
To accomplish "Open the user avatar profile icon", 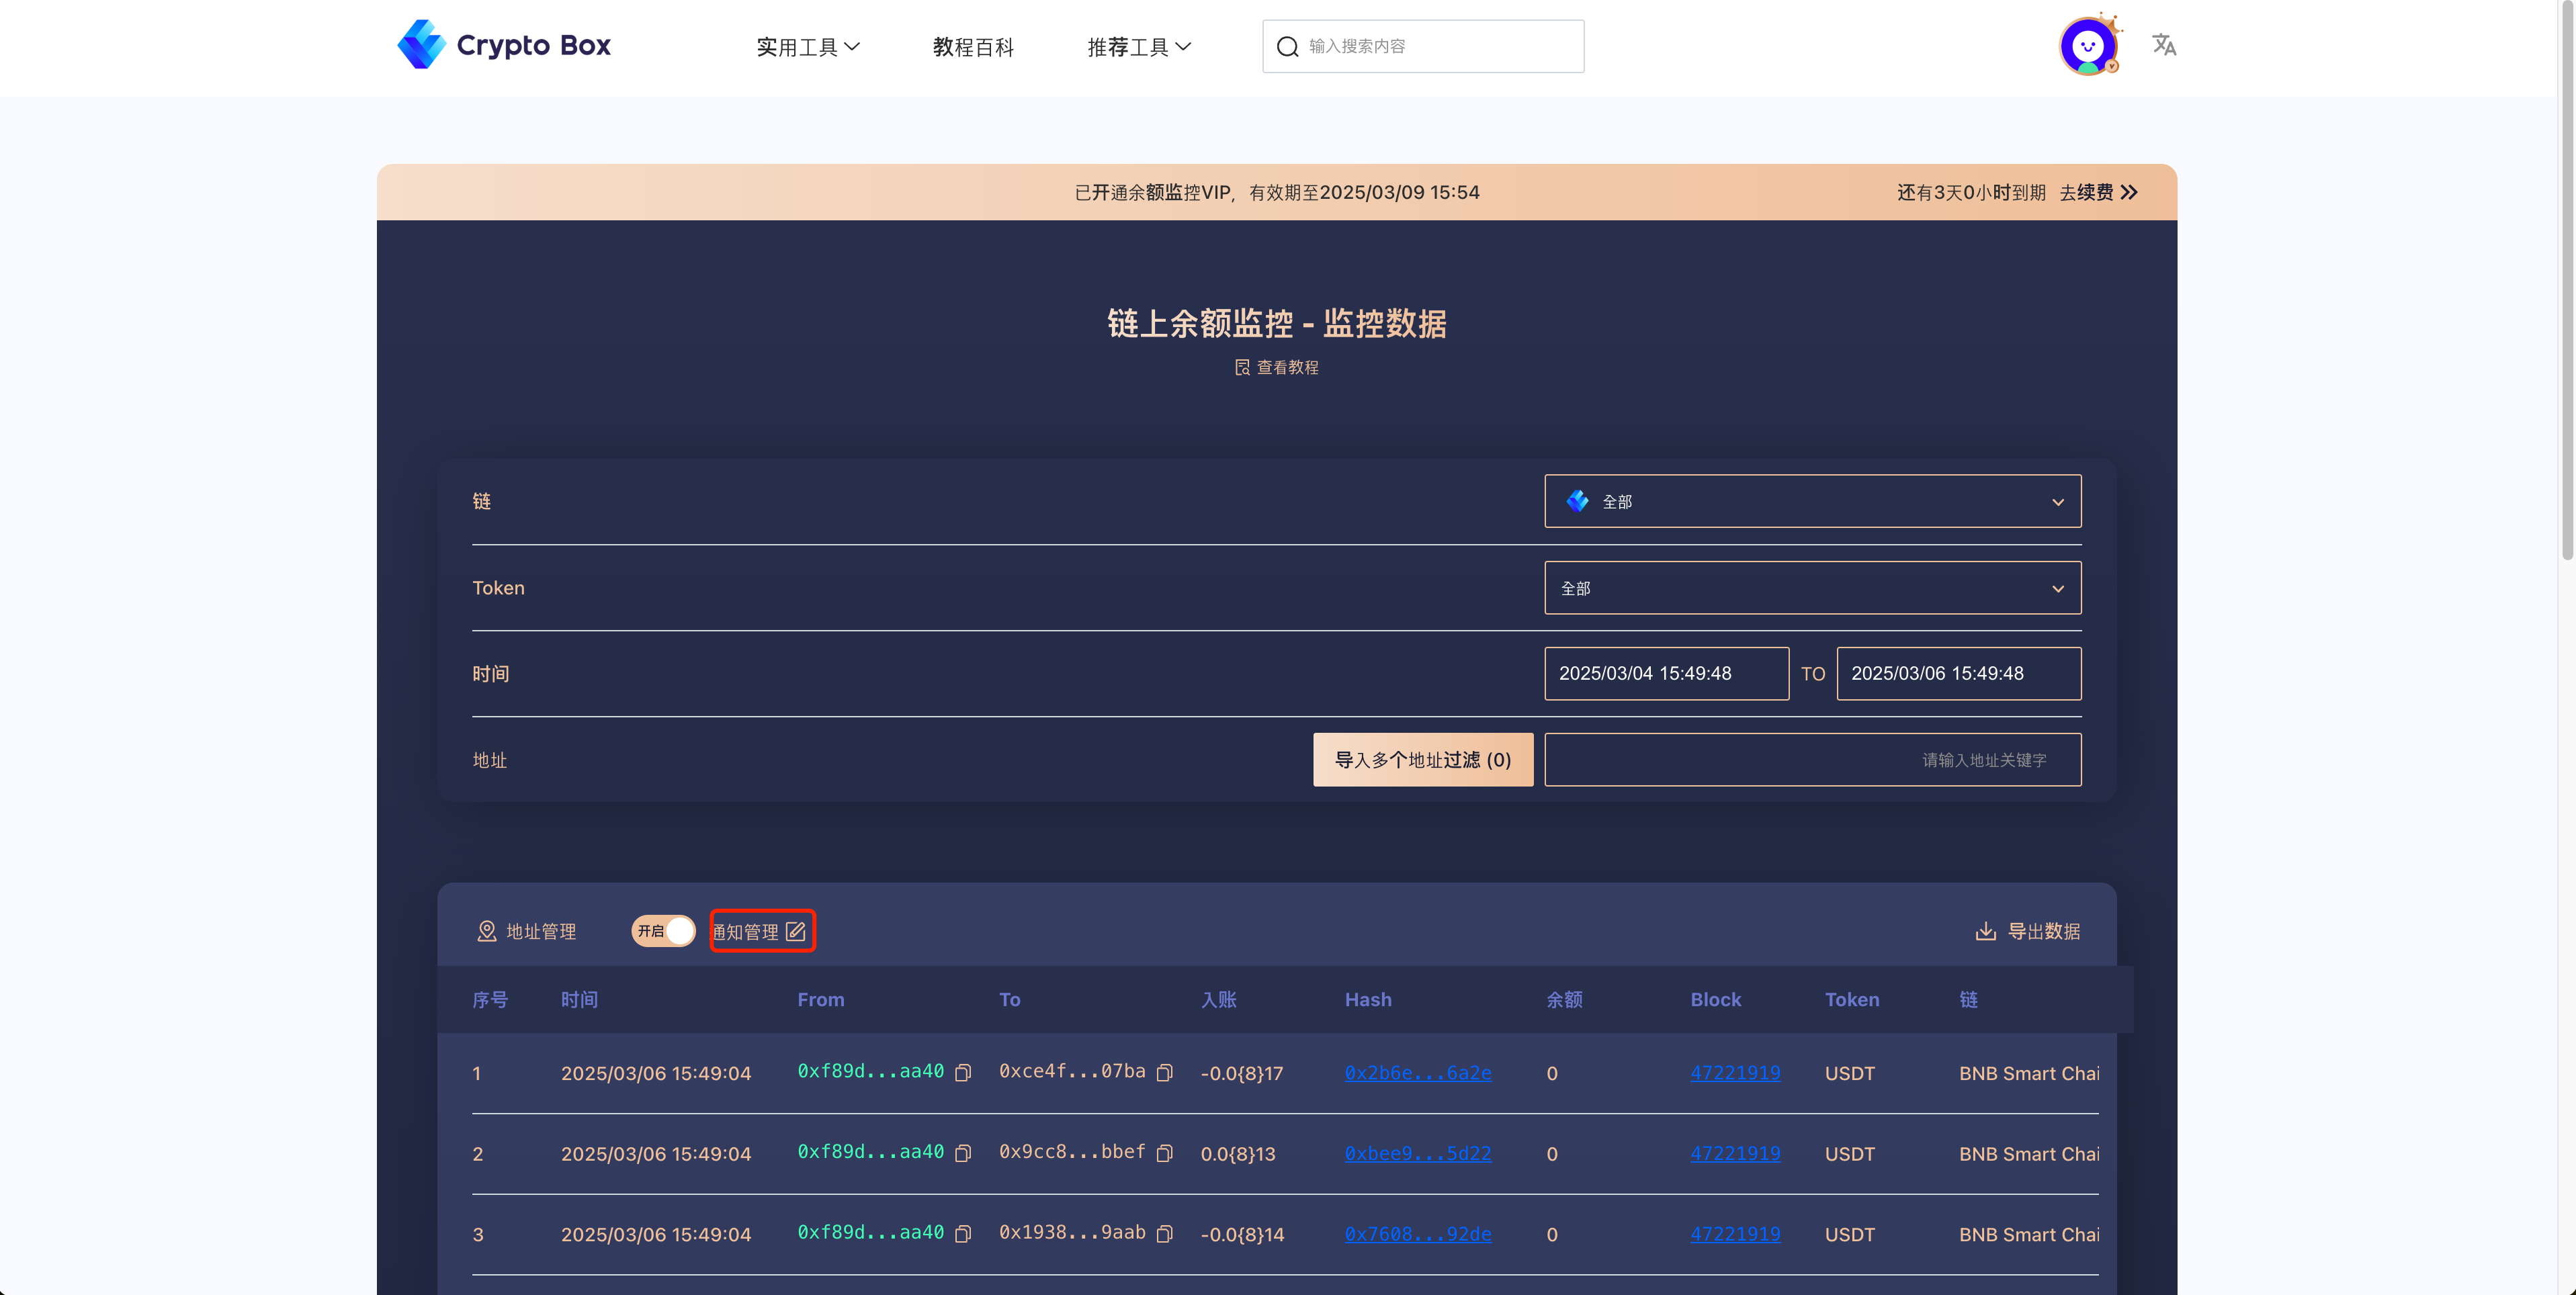I will pos(2088,46).
